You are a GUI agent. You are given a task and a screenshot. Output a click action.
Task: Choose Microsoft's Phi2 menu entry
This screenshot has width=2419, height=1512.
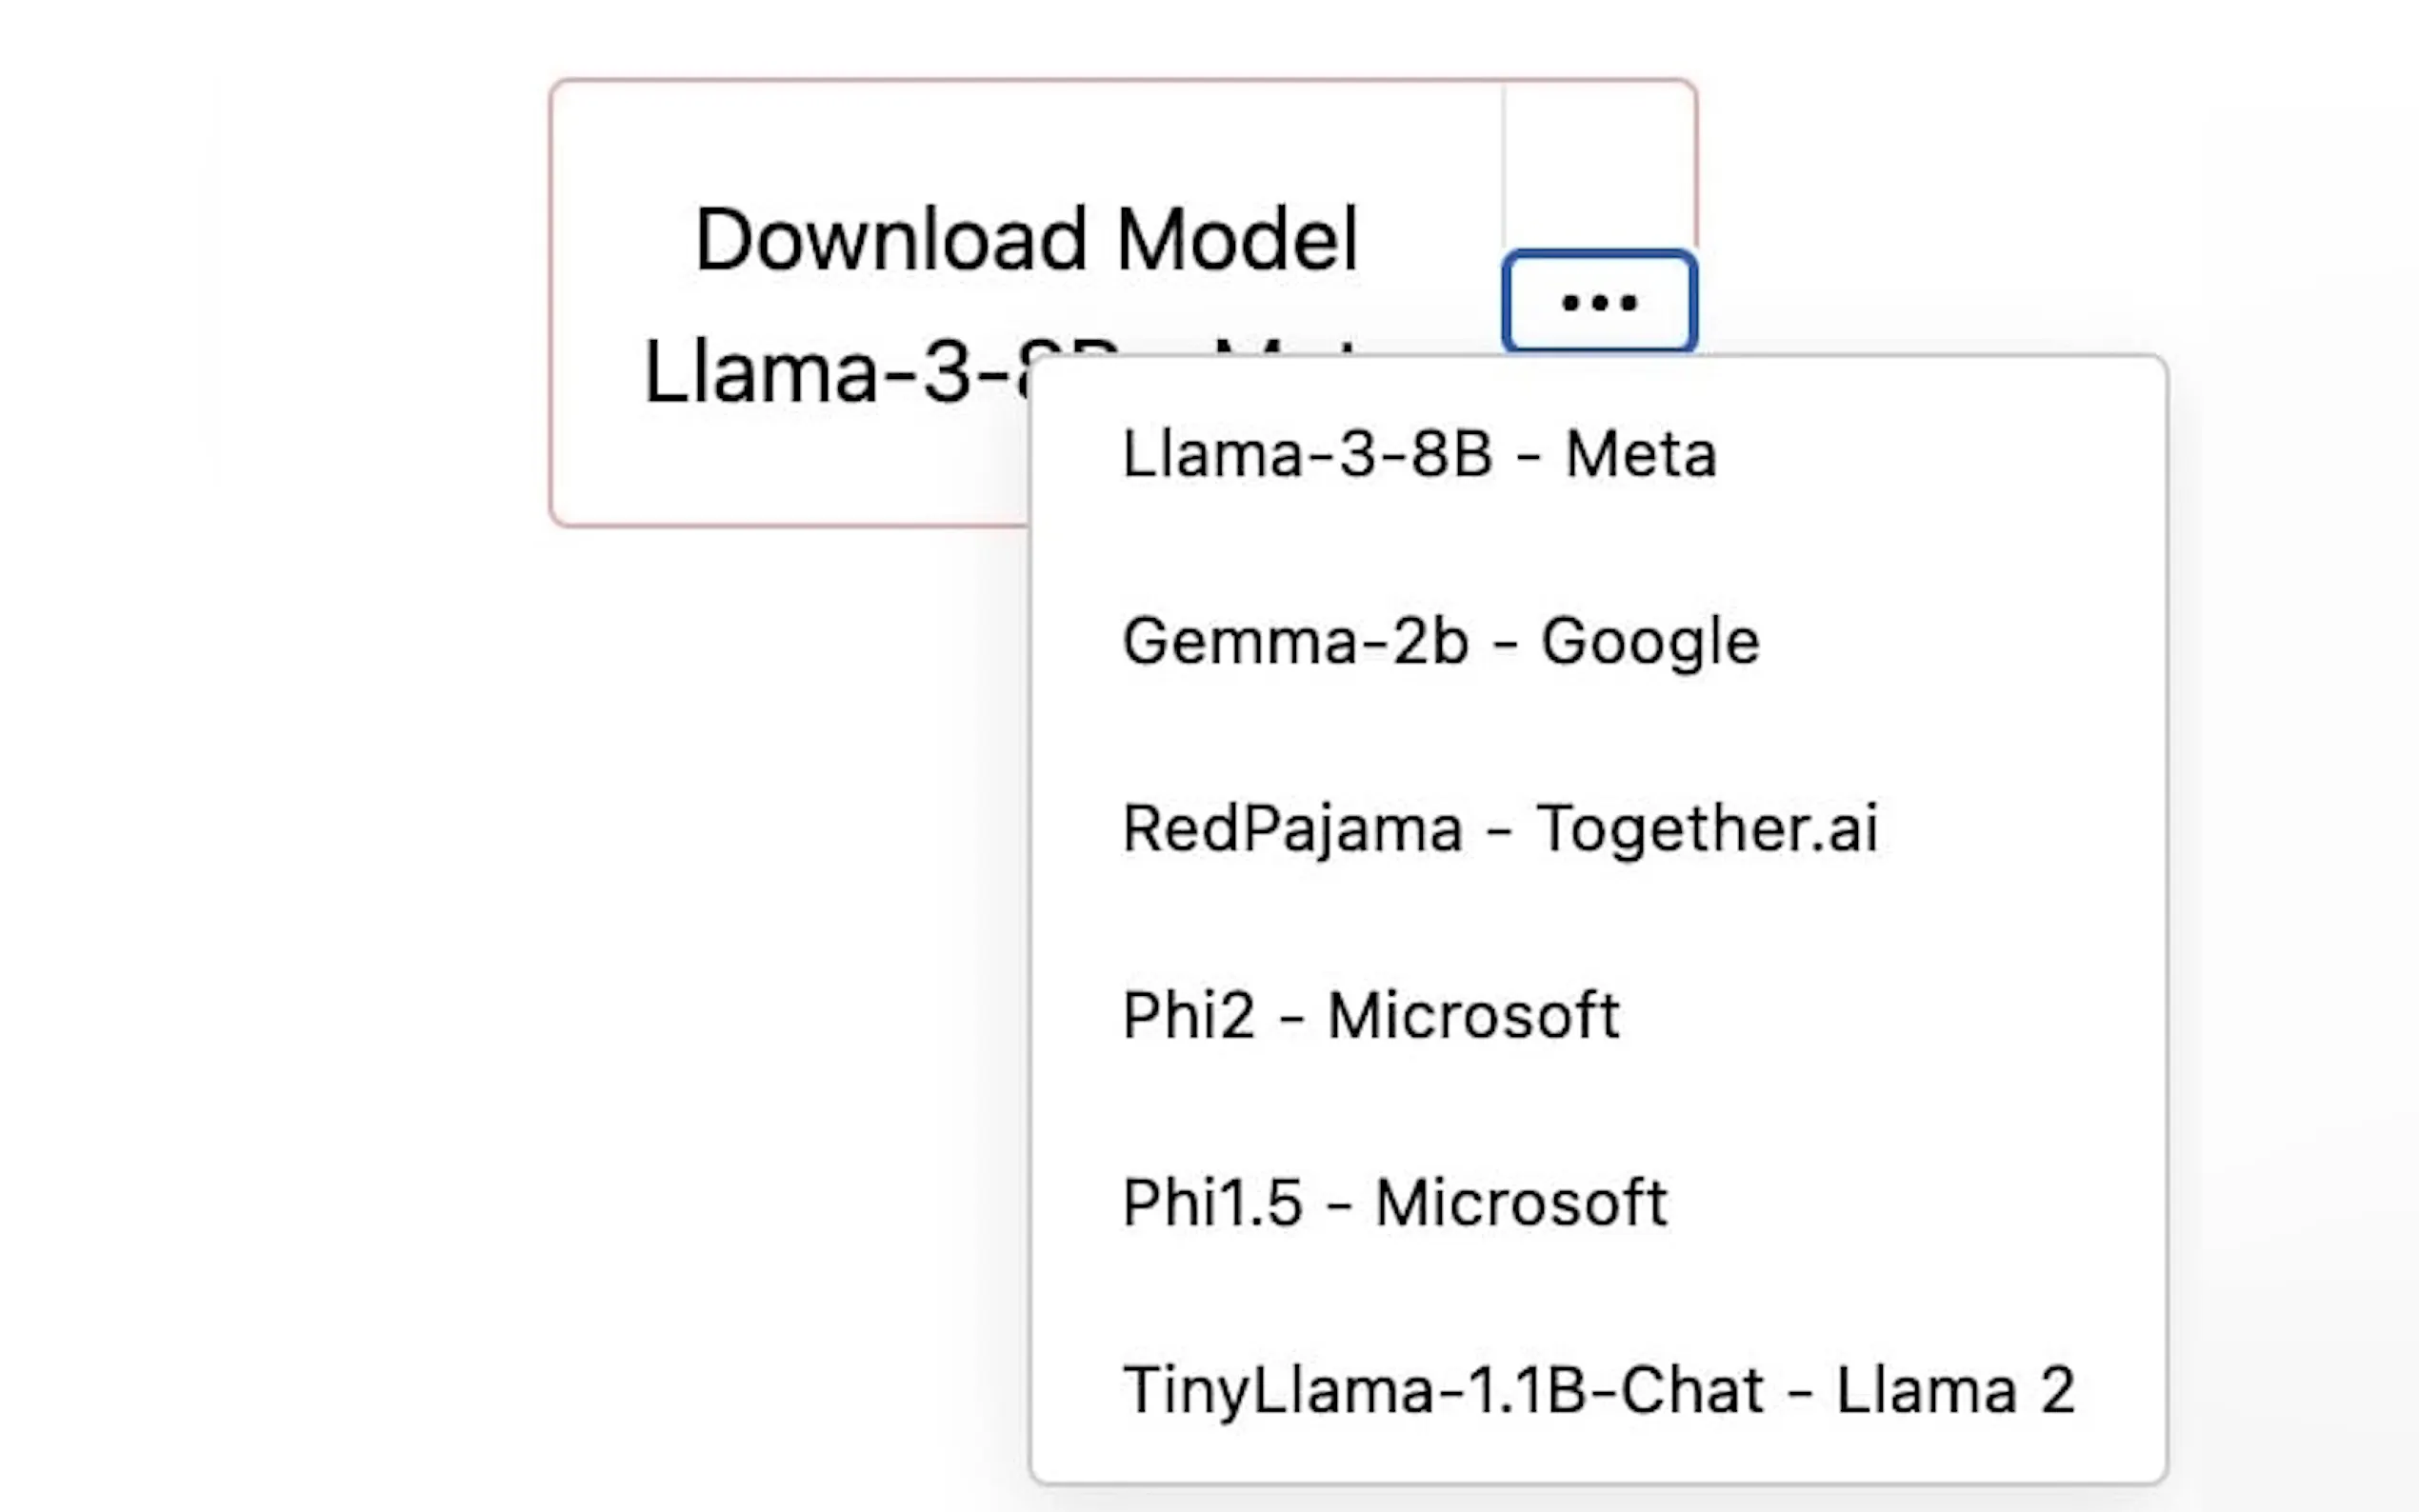pyautogui.click(x=1370, y=1015)
